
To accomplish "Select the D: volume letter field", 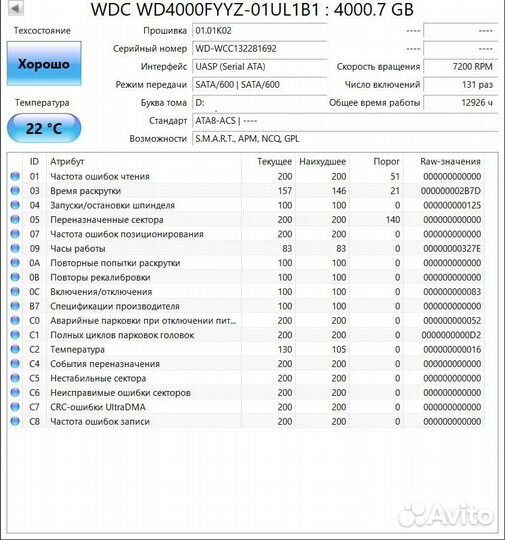I will tap(259, 103).
